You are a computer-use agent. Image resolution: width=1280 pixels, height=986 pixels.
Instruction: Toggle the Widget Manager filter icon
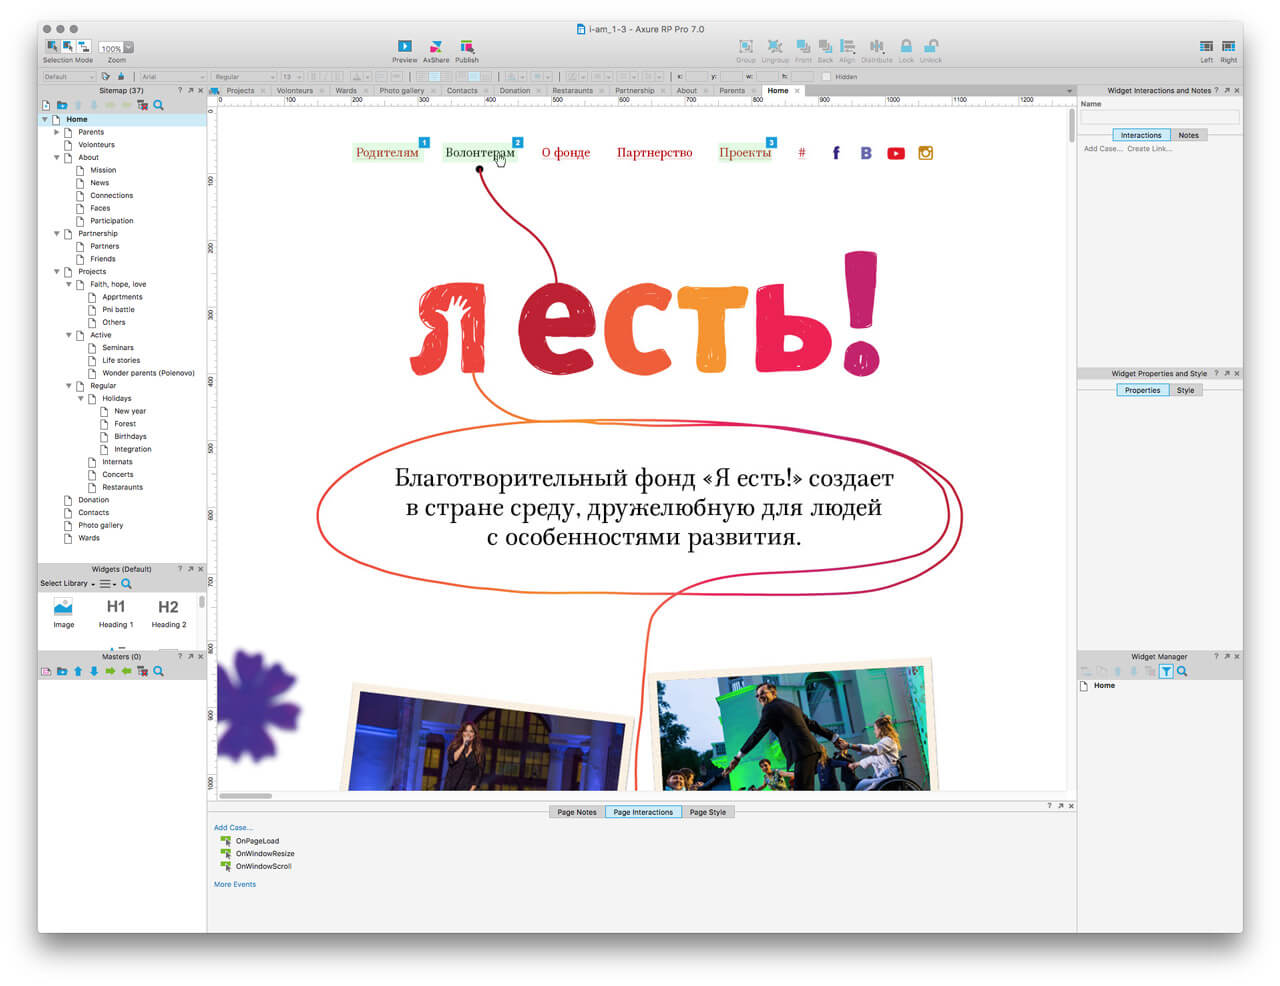[1166, 672]
